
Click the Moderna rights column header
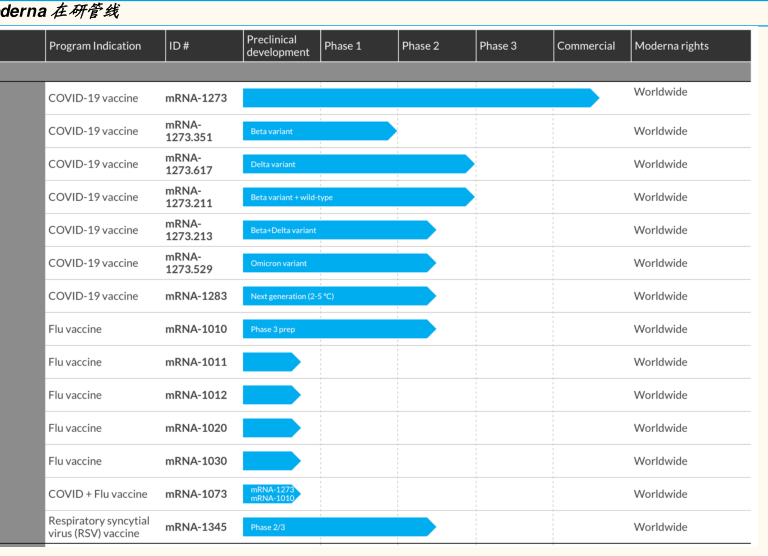[x=671, y=46]
